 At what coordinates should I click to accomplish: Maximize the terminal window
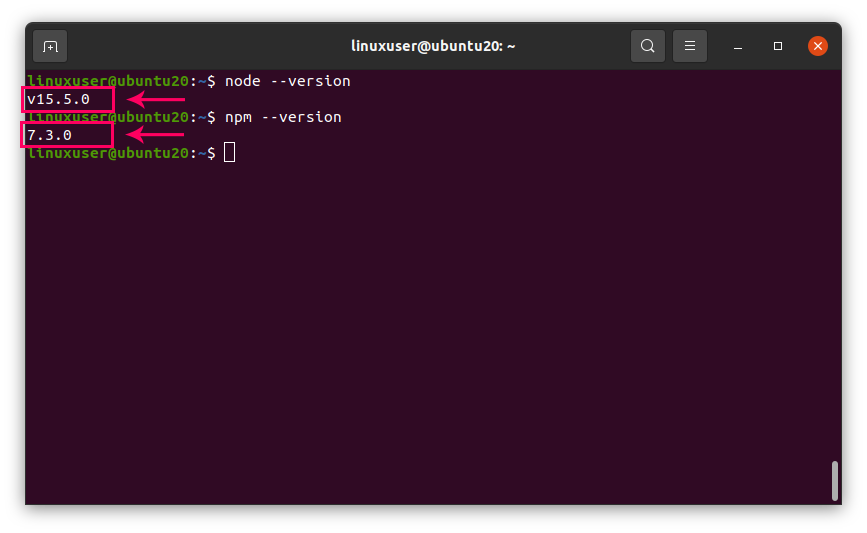pyautogui.click(x=778, y=46)
